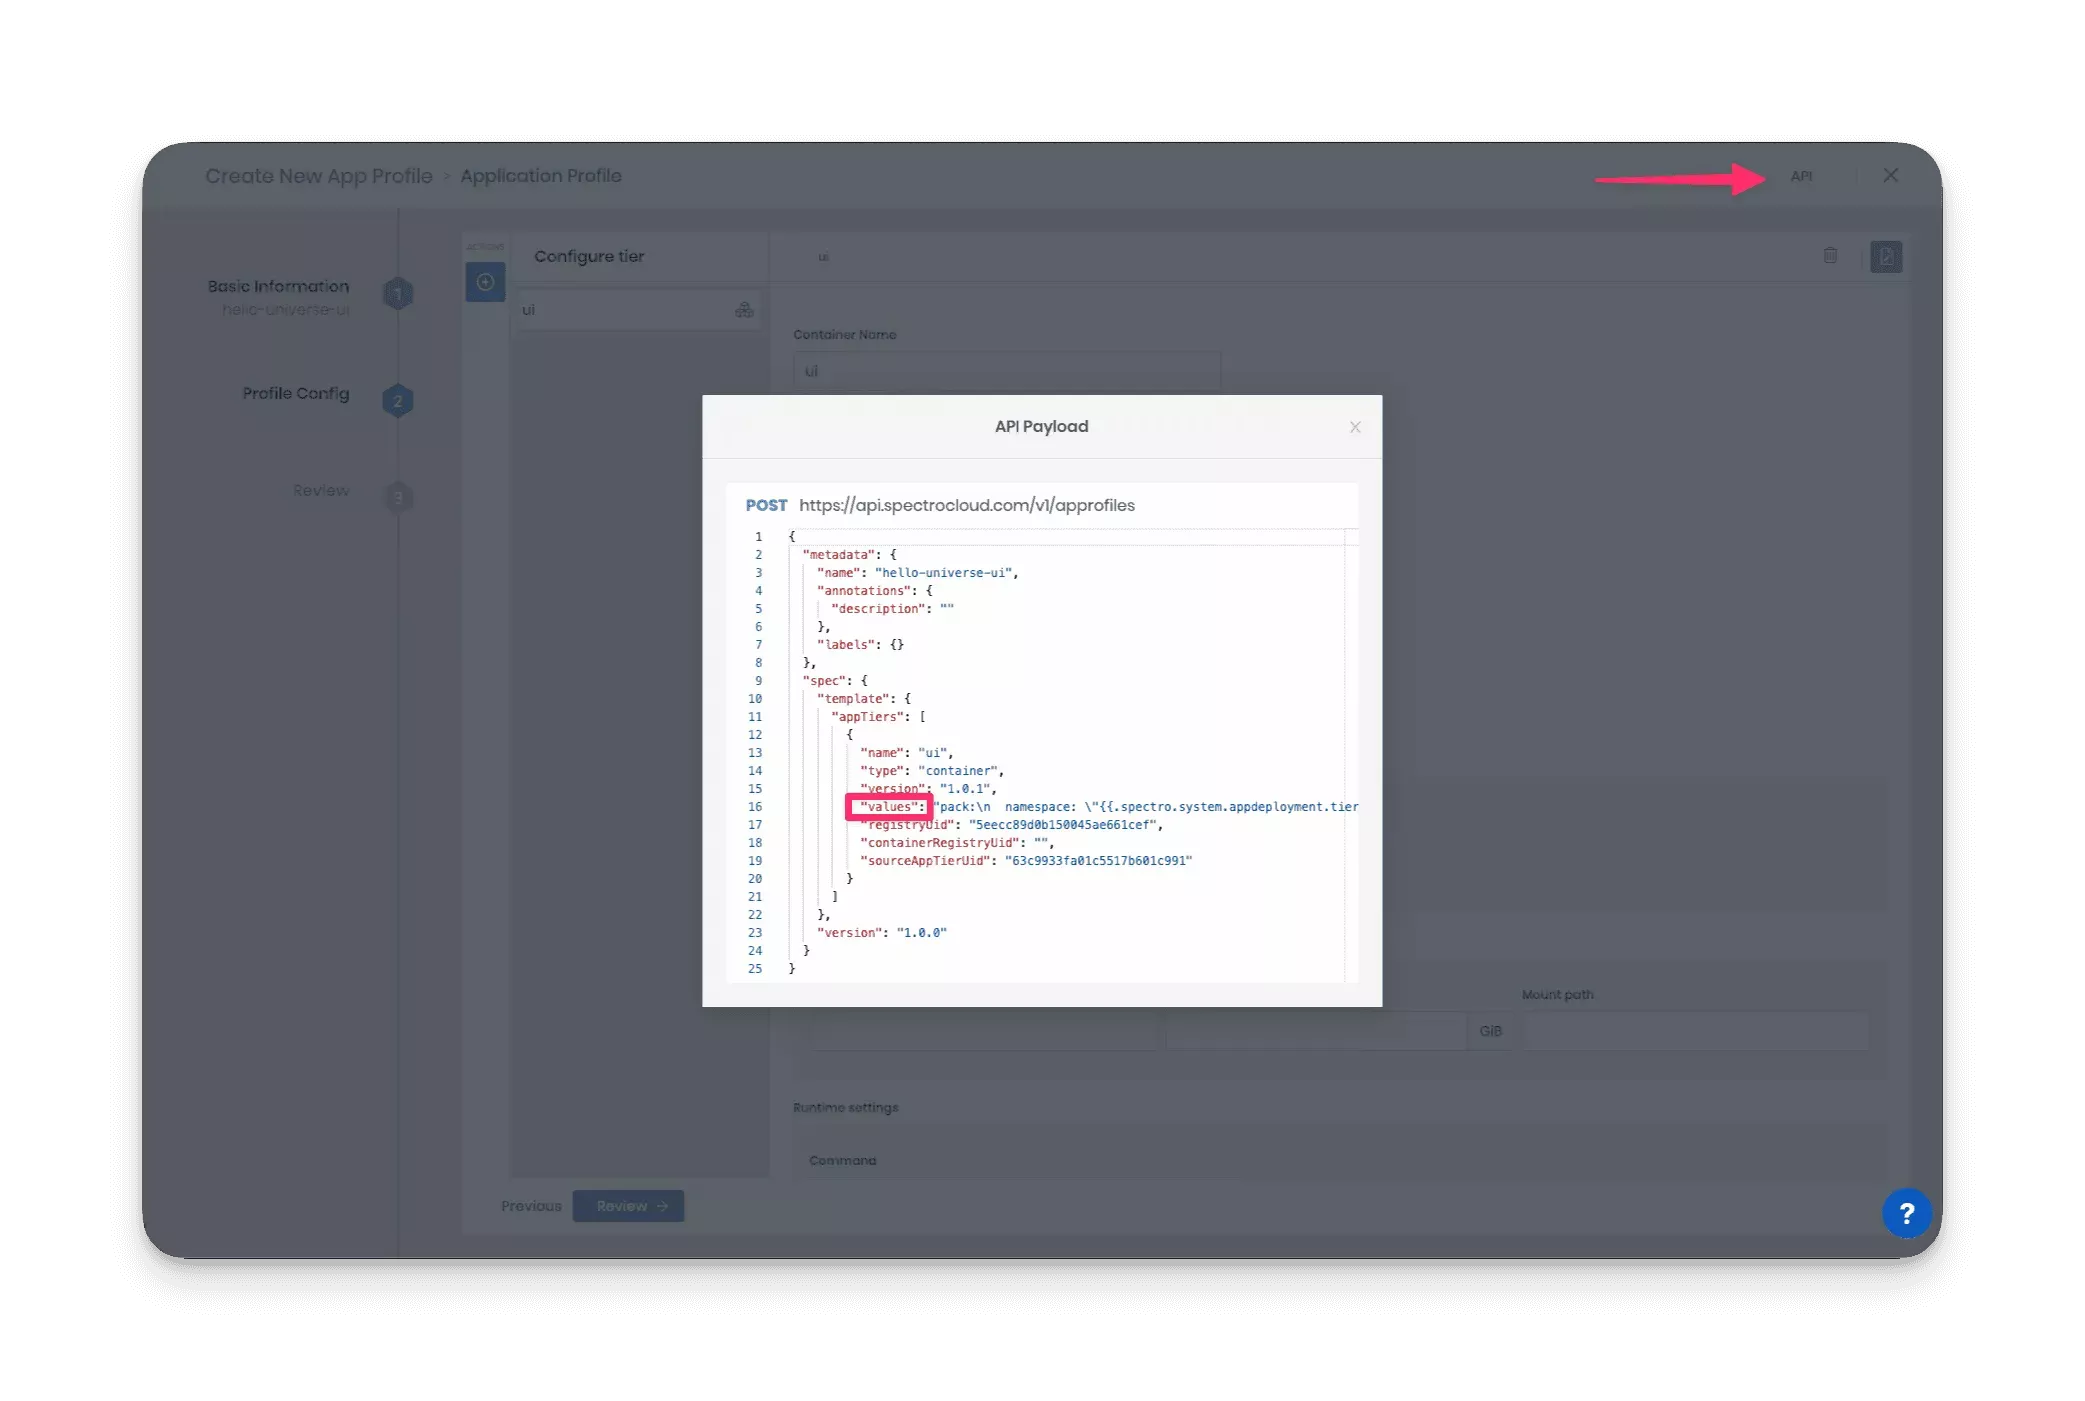Screen dimensions: 2085x1401
Task: Go back using the Previous link
Action: point(530,1206)
